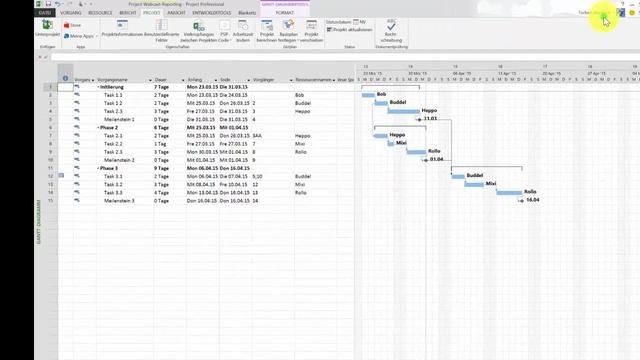Click predecessor cell 5;10 of Task 3.1

pos(272,176)
